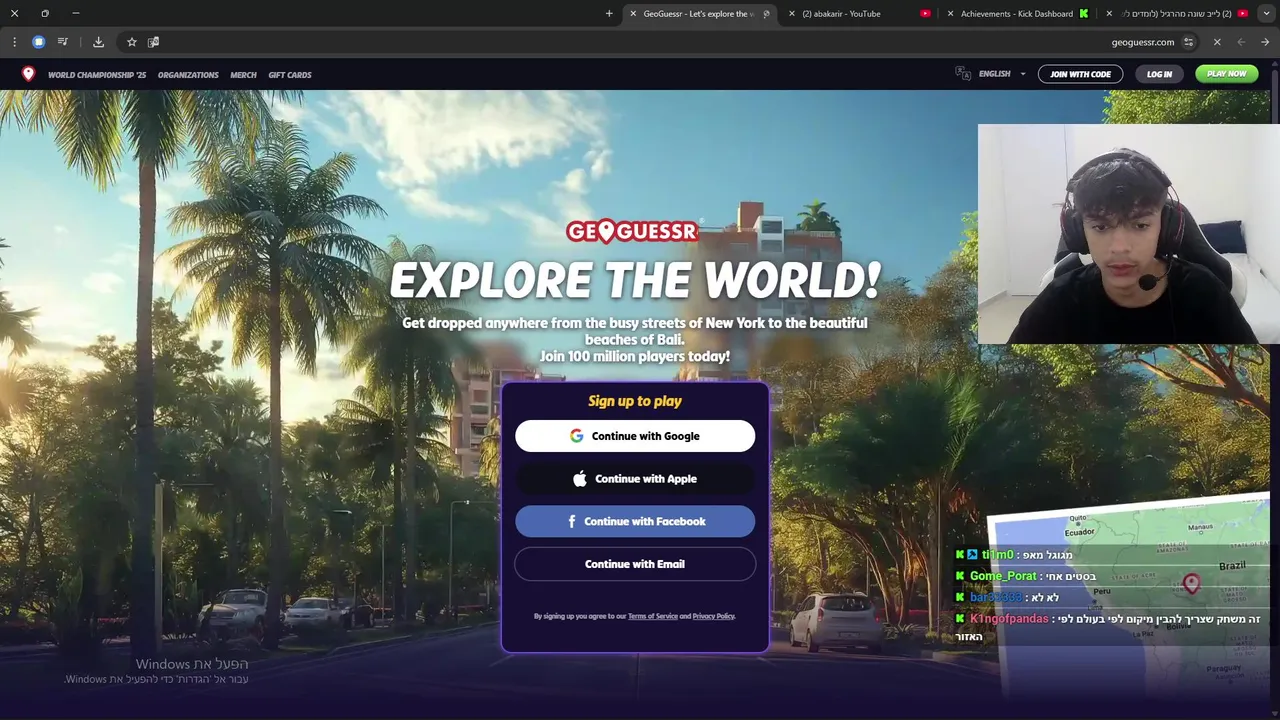This screenshot has width=1280, height=720.
Task: Open the Organizations nav link
Action: coord(188,75)
